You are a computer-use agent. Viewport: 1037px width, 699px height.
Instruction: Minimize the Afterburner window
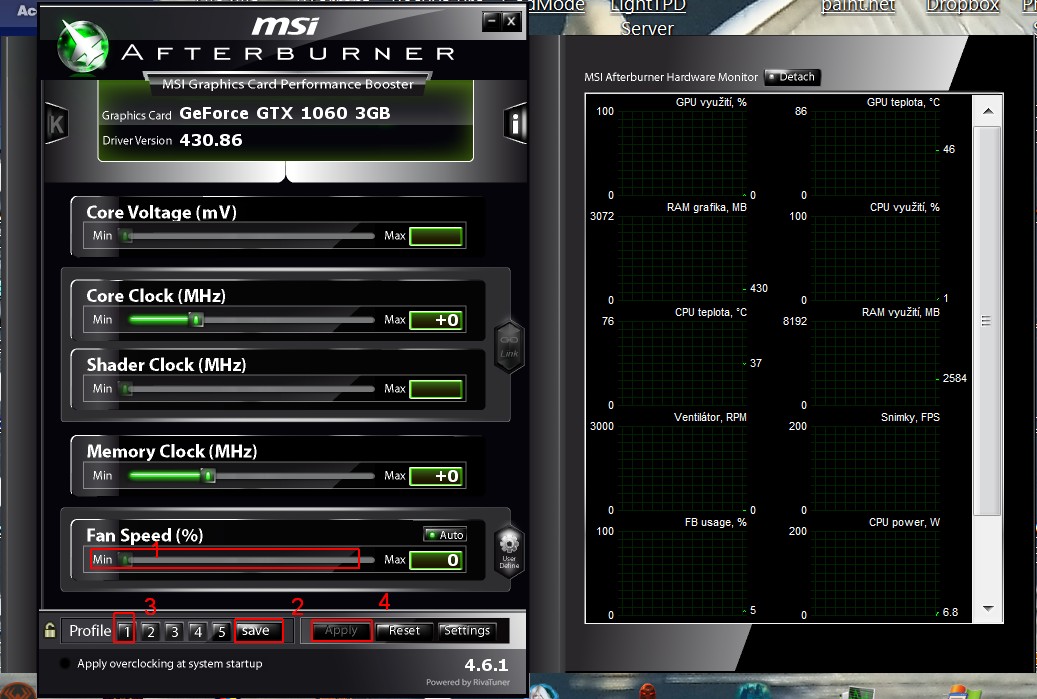click(x=491, y=21)
